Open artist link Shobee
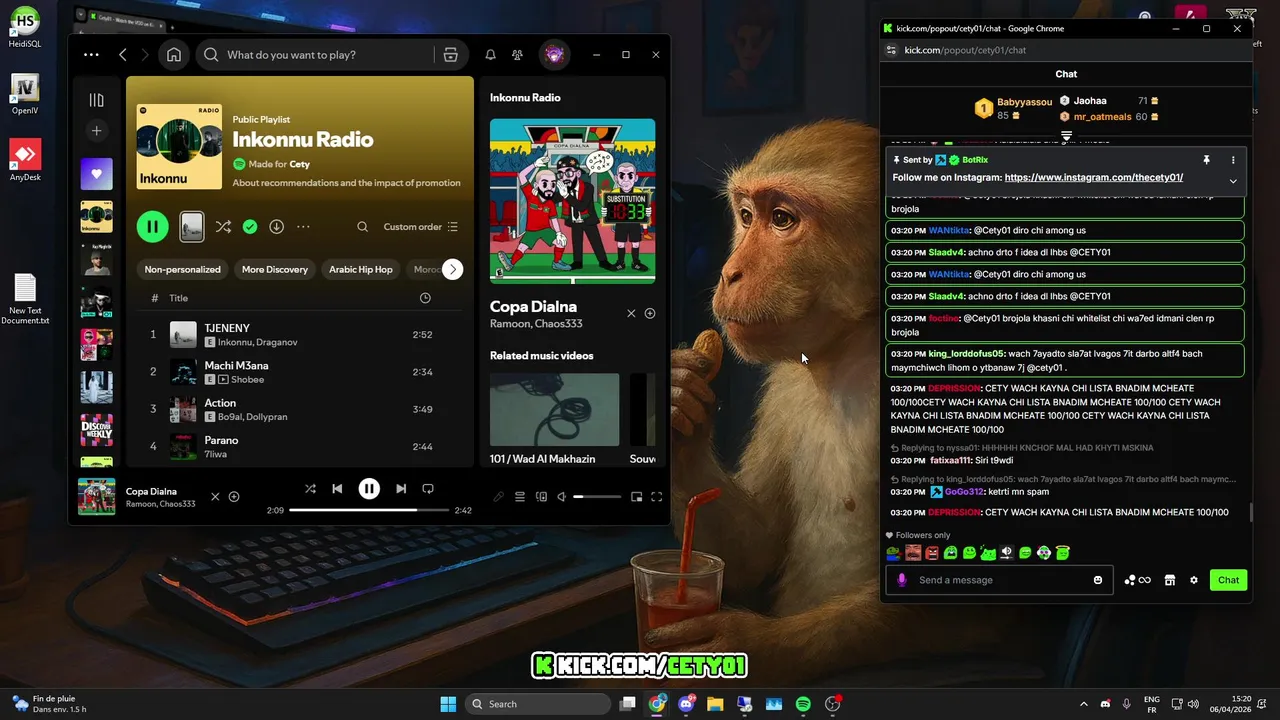The image size is (1280, 720). [x=247, y=380]
